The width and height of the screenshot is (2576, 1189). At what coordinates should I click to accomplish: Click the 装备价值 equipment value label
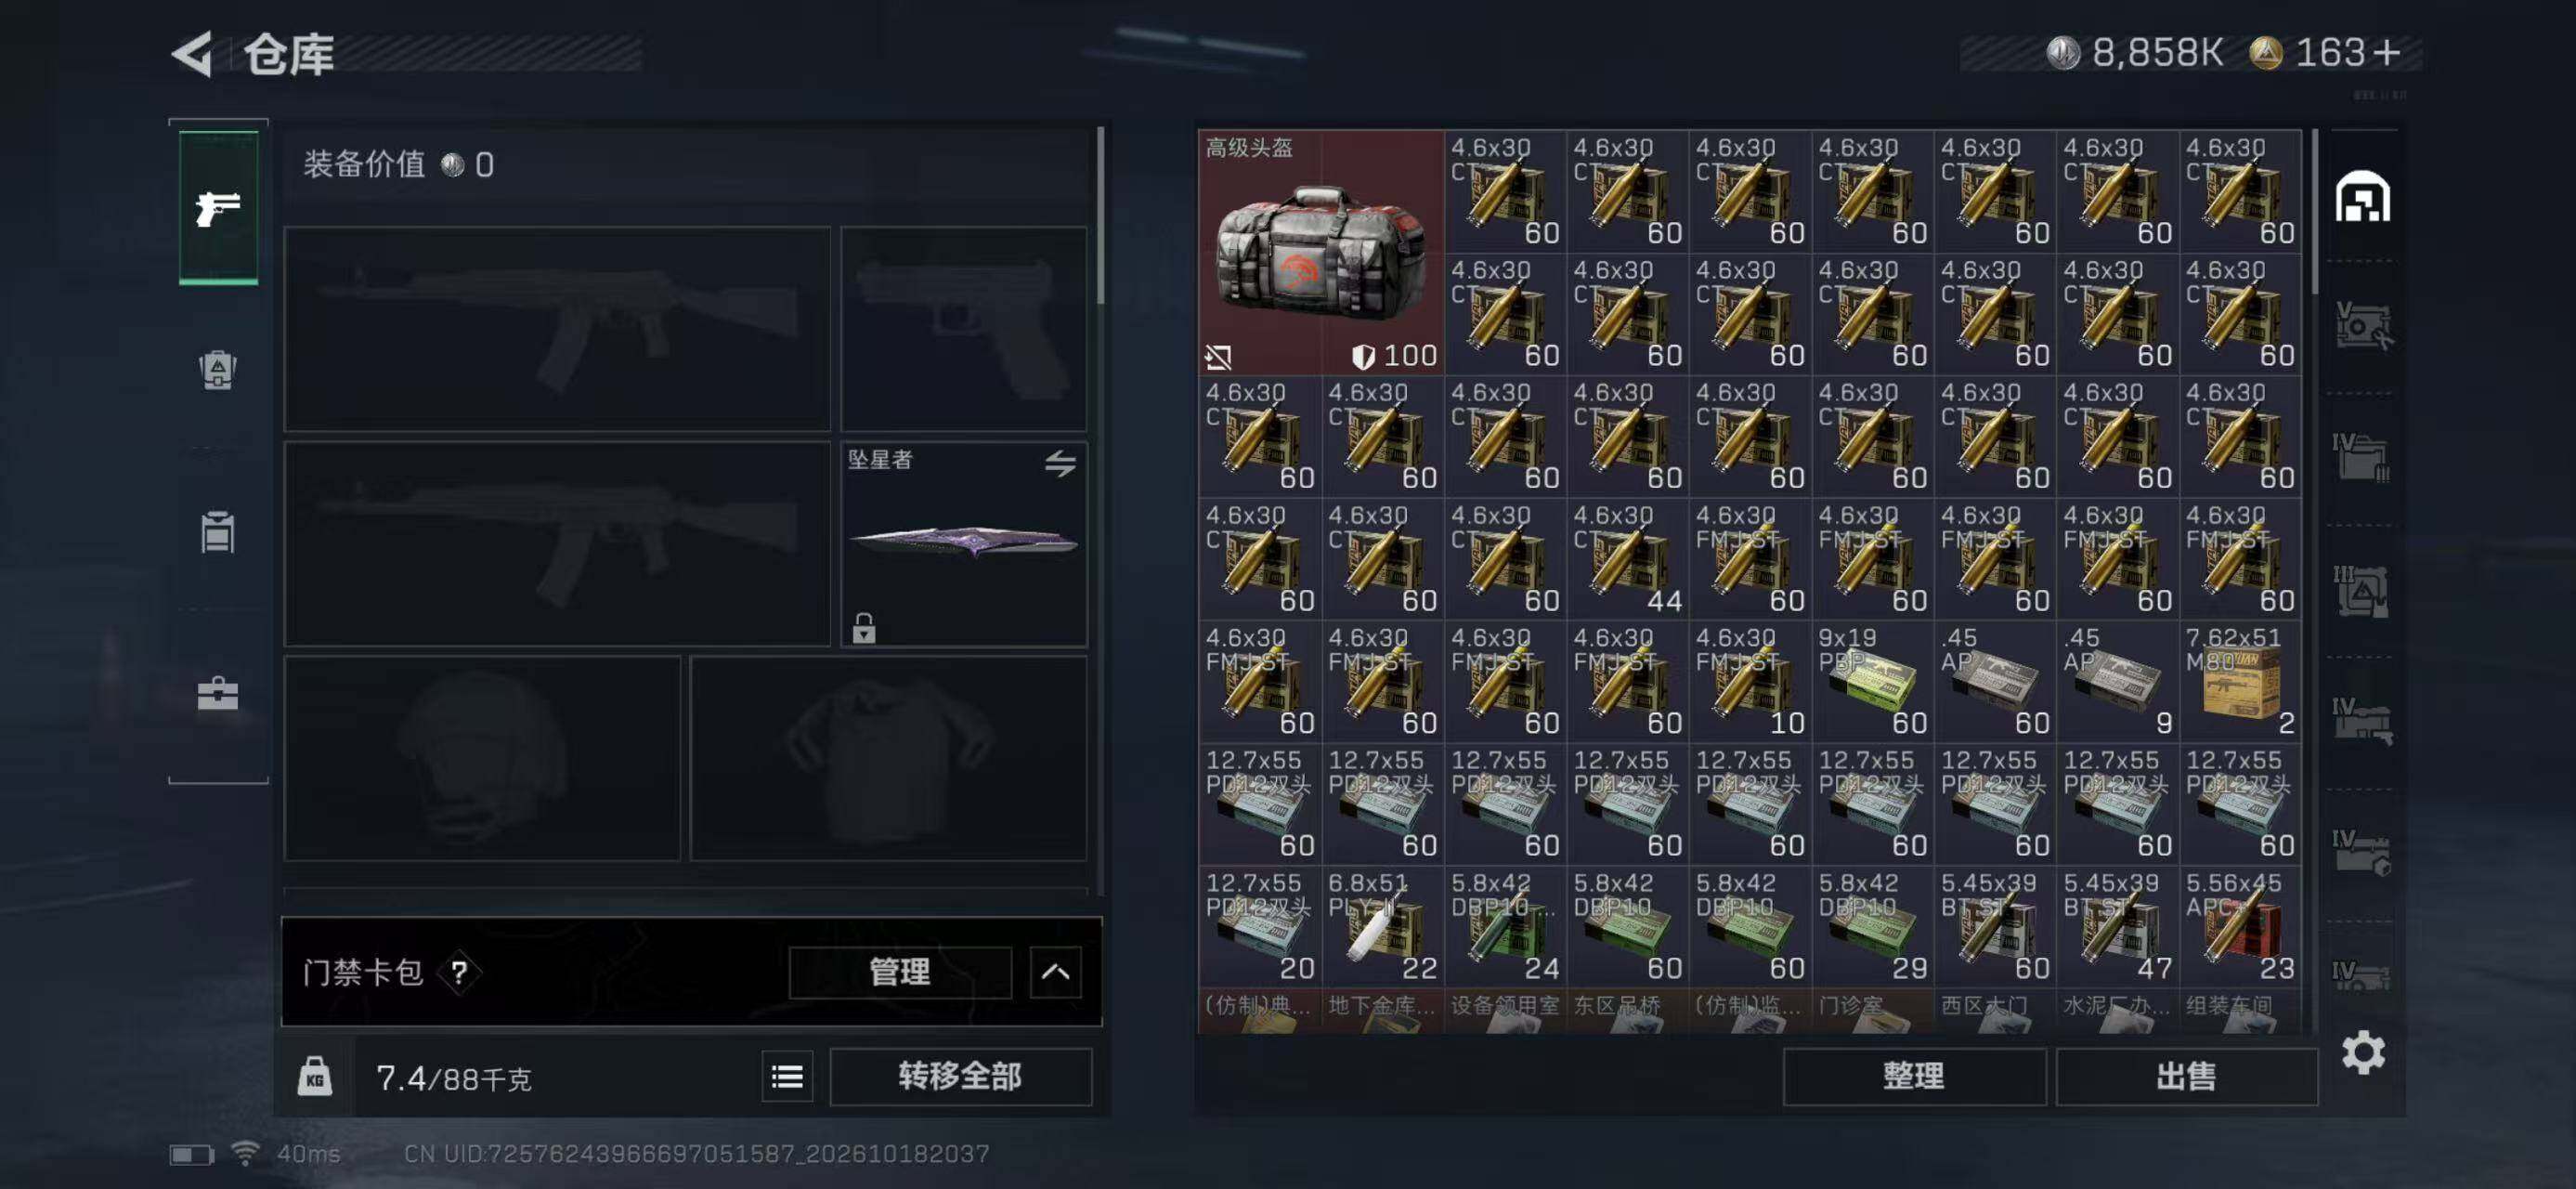[364, 164]
